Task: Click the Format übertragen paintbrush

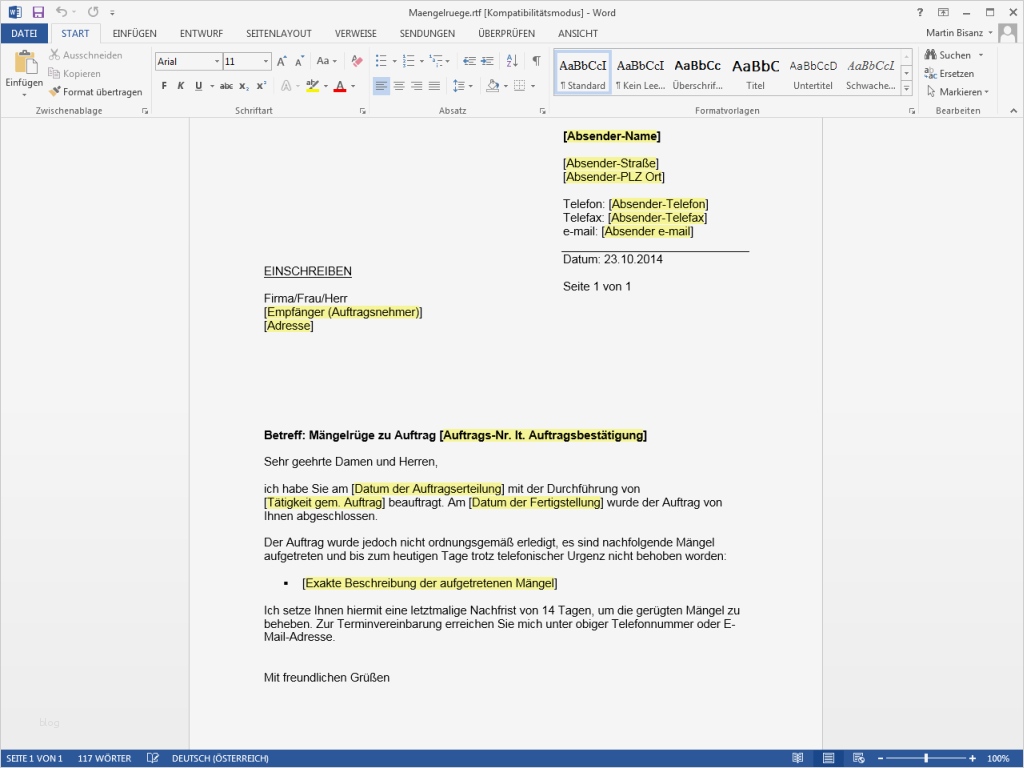Action: (x=56, y=92)
